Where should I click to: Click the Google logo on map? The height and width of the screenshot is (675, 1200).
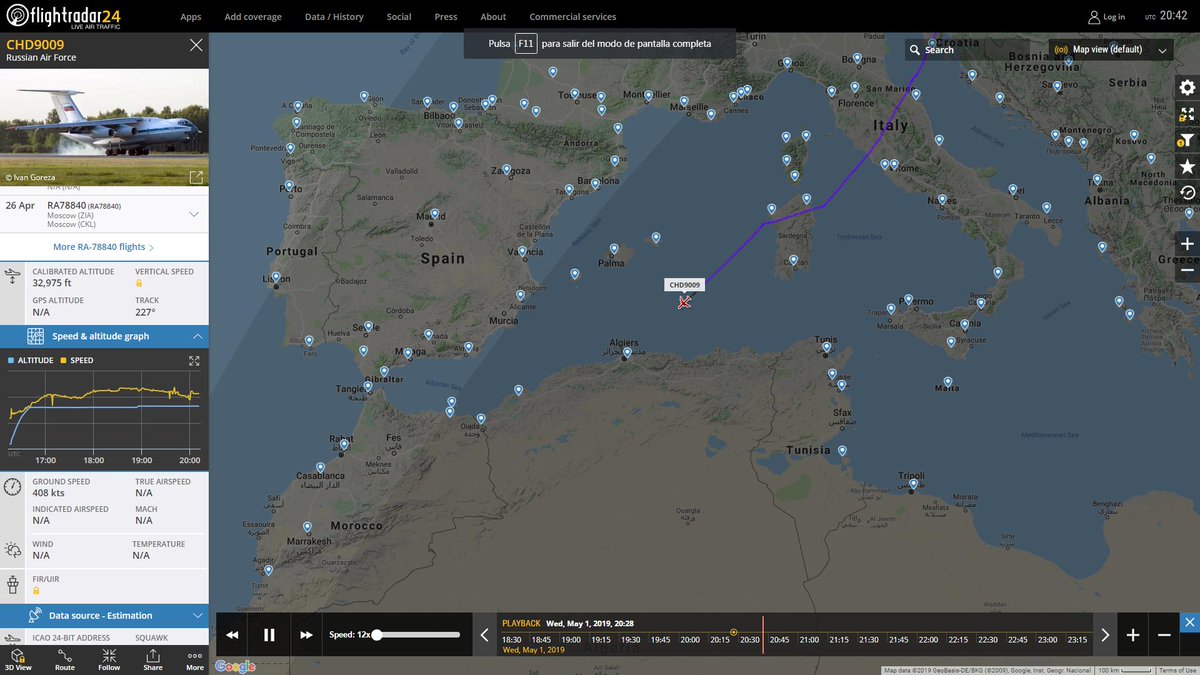pyautogui.click(x=235, y=666)
